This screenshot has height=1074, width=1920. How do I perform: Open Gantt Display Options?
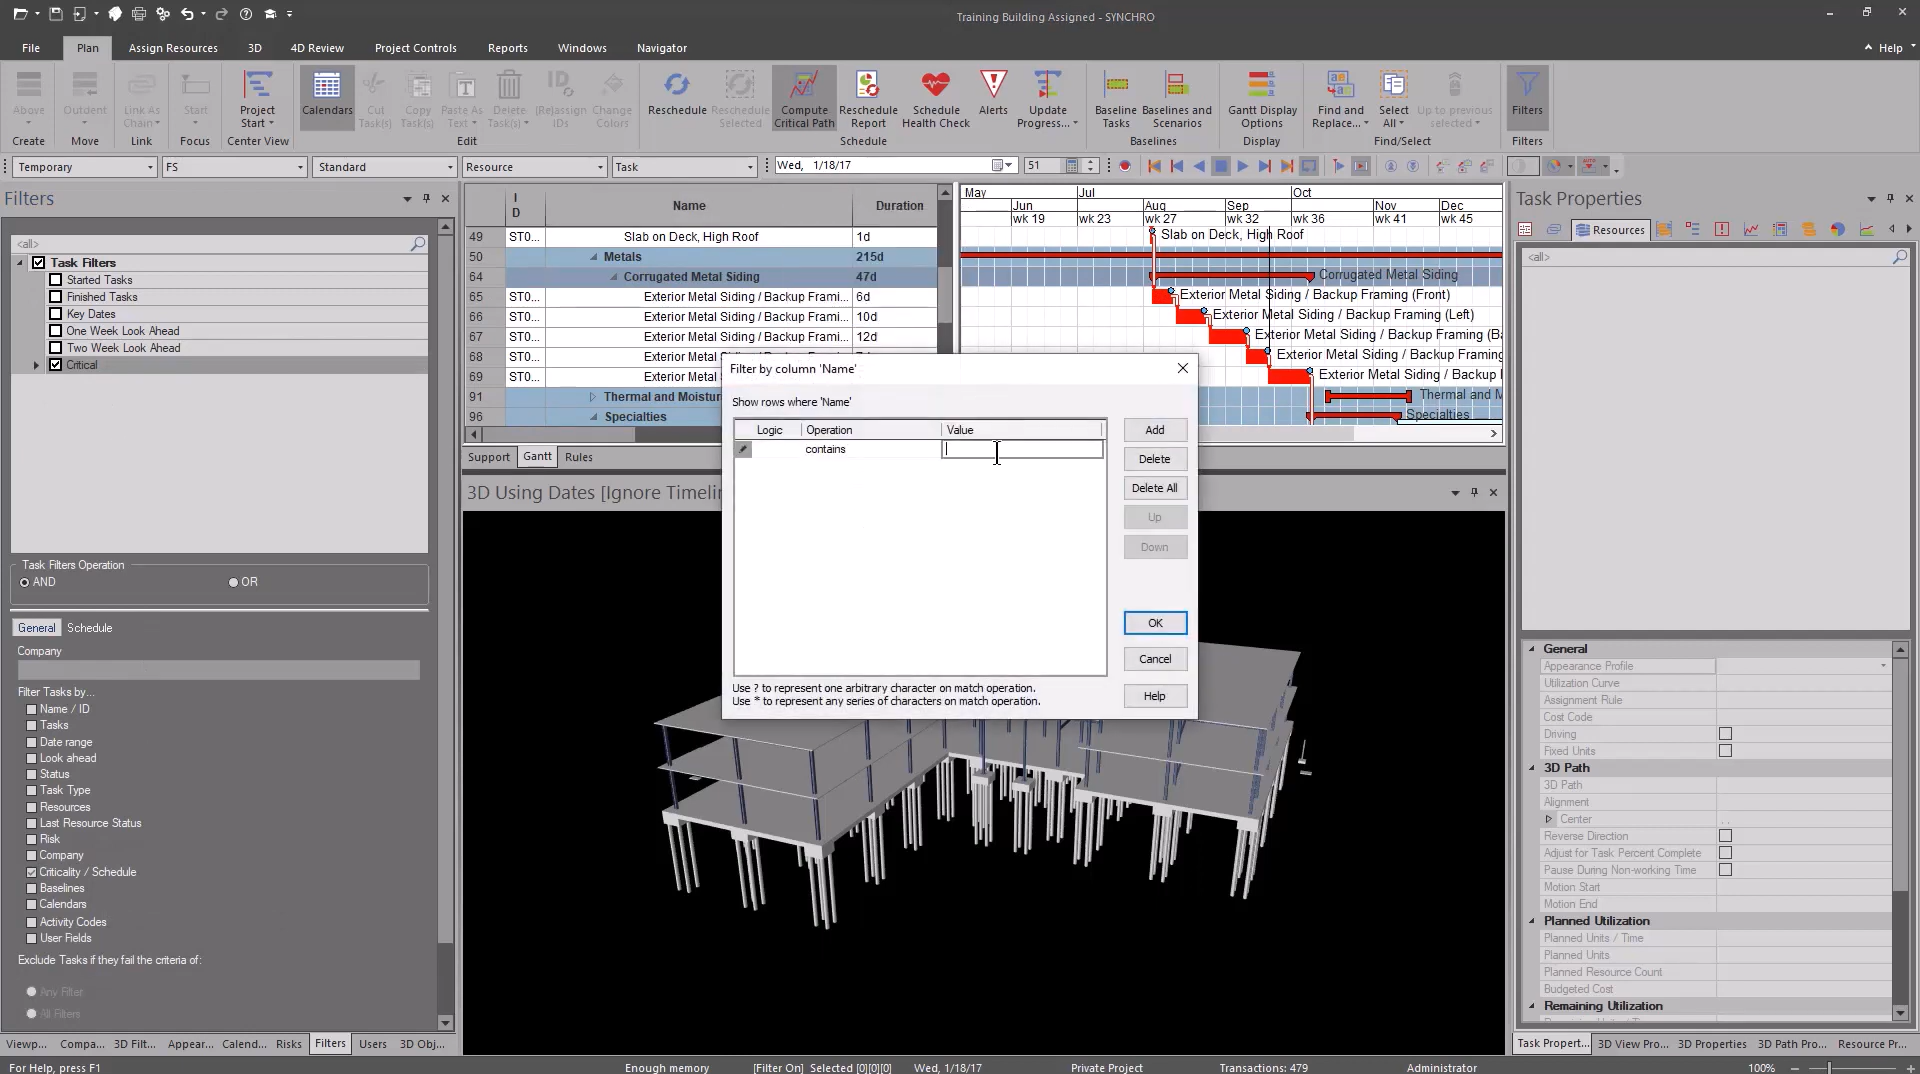1262,99
